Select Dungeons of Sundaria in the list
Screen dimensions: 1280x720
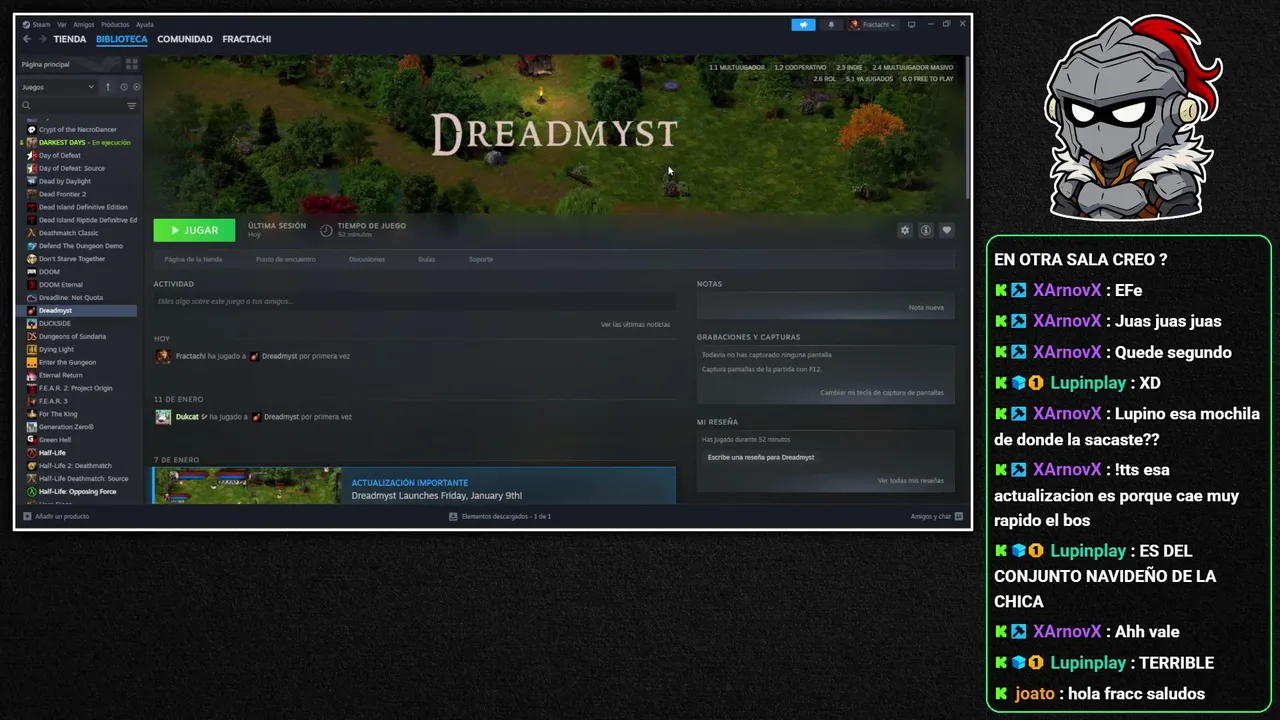[72, 336]
